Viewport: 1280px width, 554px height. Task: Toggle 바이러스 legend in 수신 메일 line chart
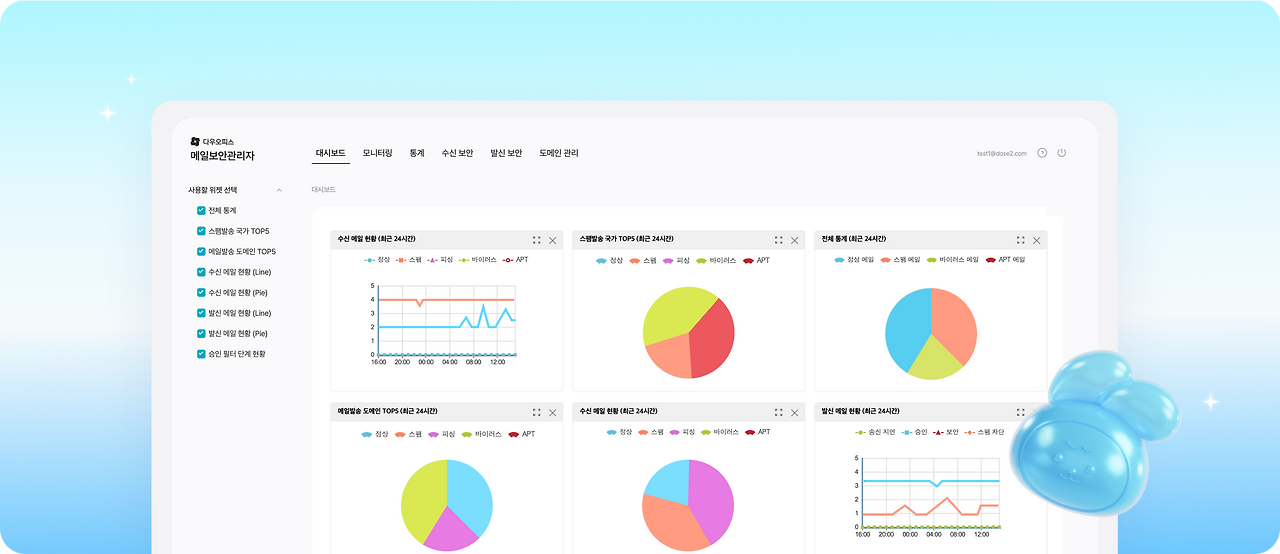pyautogui.click(x=478, y=260)
